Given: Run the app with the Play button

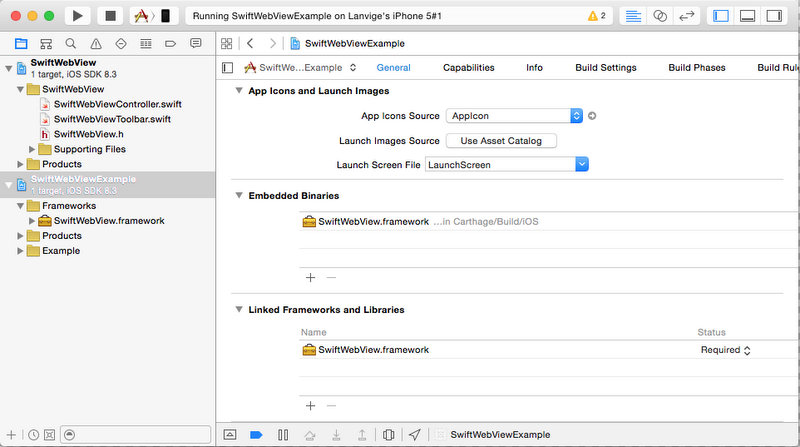Looking at the screenshot, I should [78, 16].
